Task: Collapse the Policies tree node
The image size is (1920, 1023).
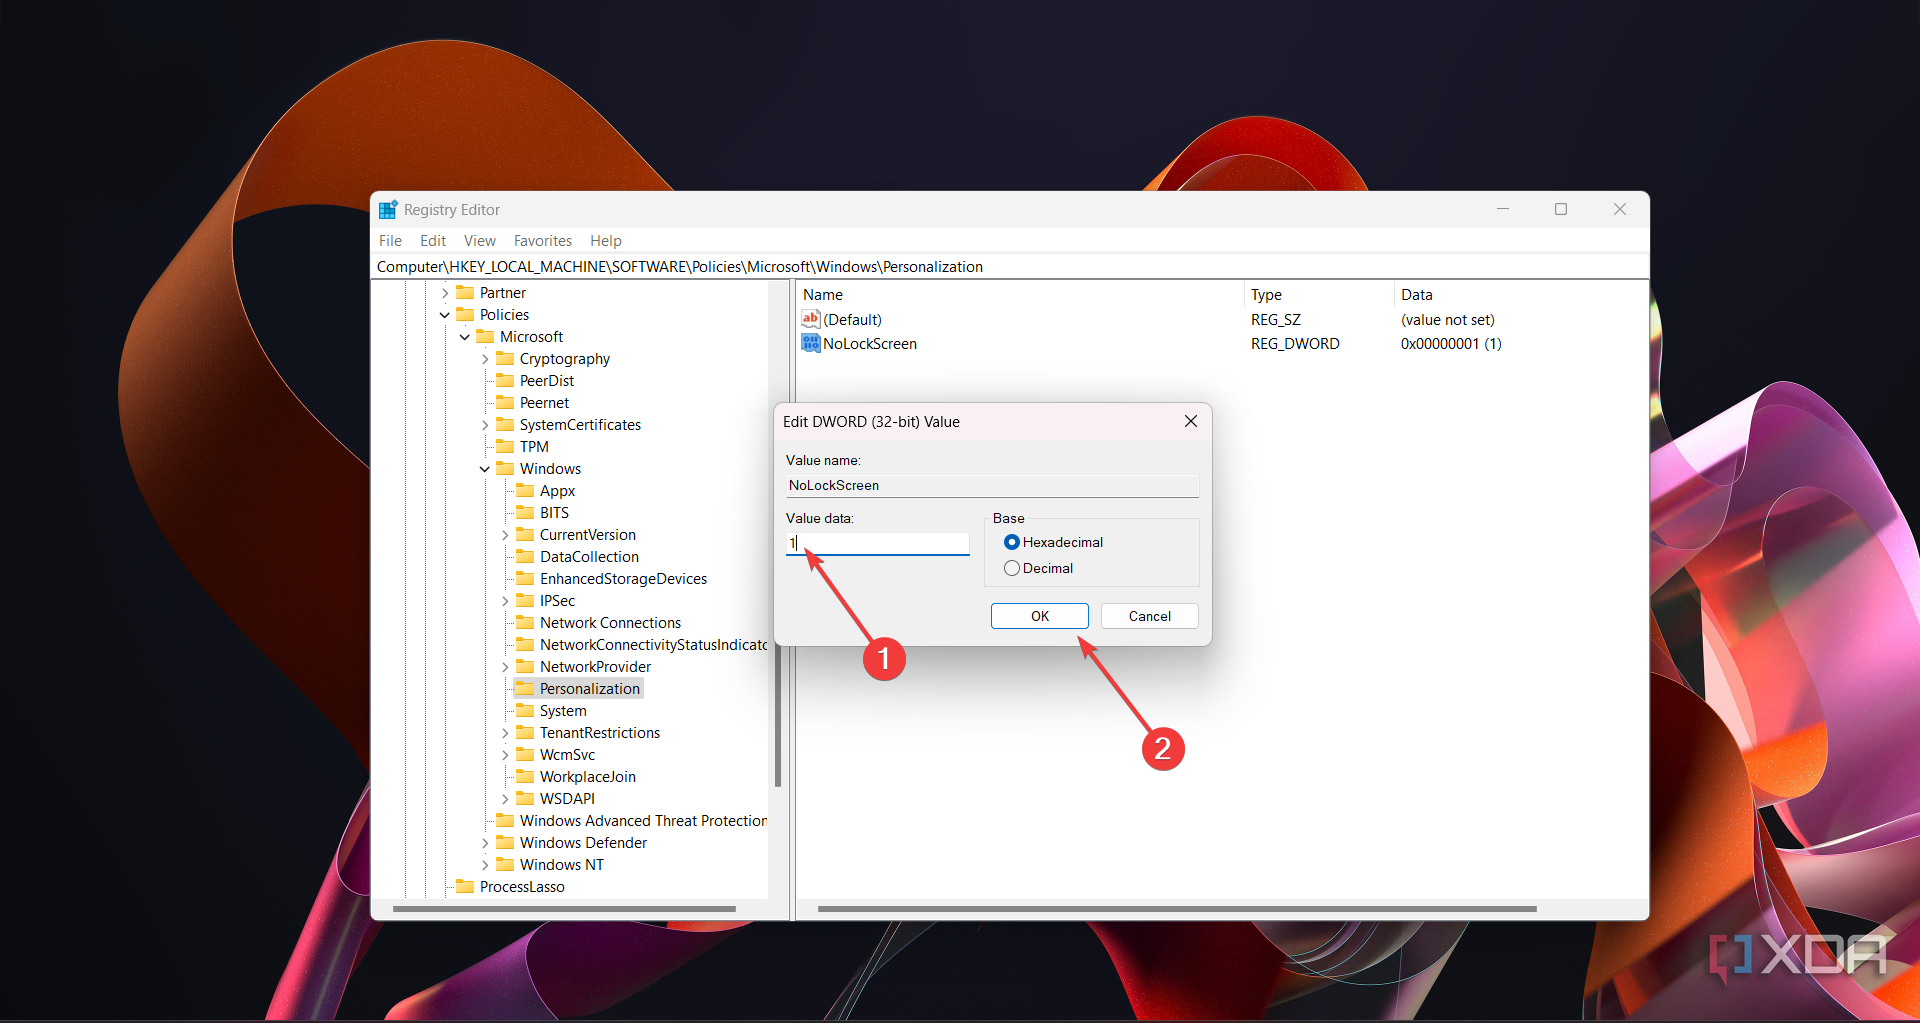Action: [x=445, y=315]
